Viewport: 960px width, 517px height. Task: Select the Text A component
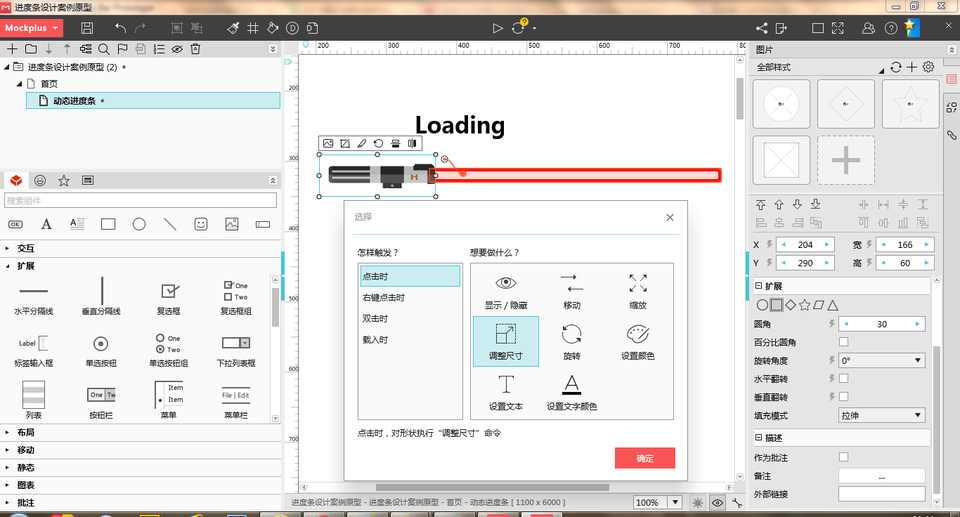[46, 224]
